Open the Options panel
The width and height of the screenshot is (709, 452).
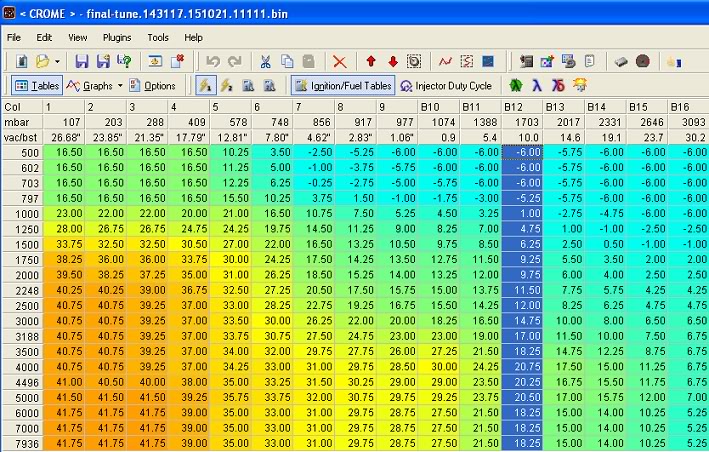point(152,85)
